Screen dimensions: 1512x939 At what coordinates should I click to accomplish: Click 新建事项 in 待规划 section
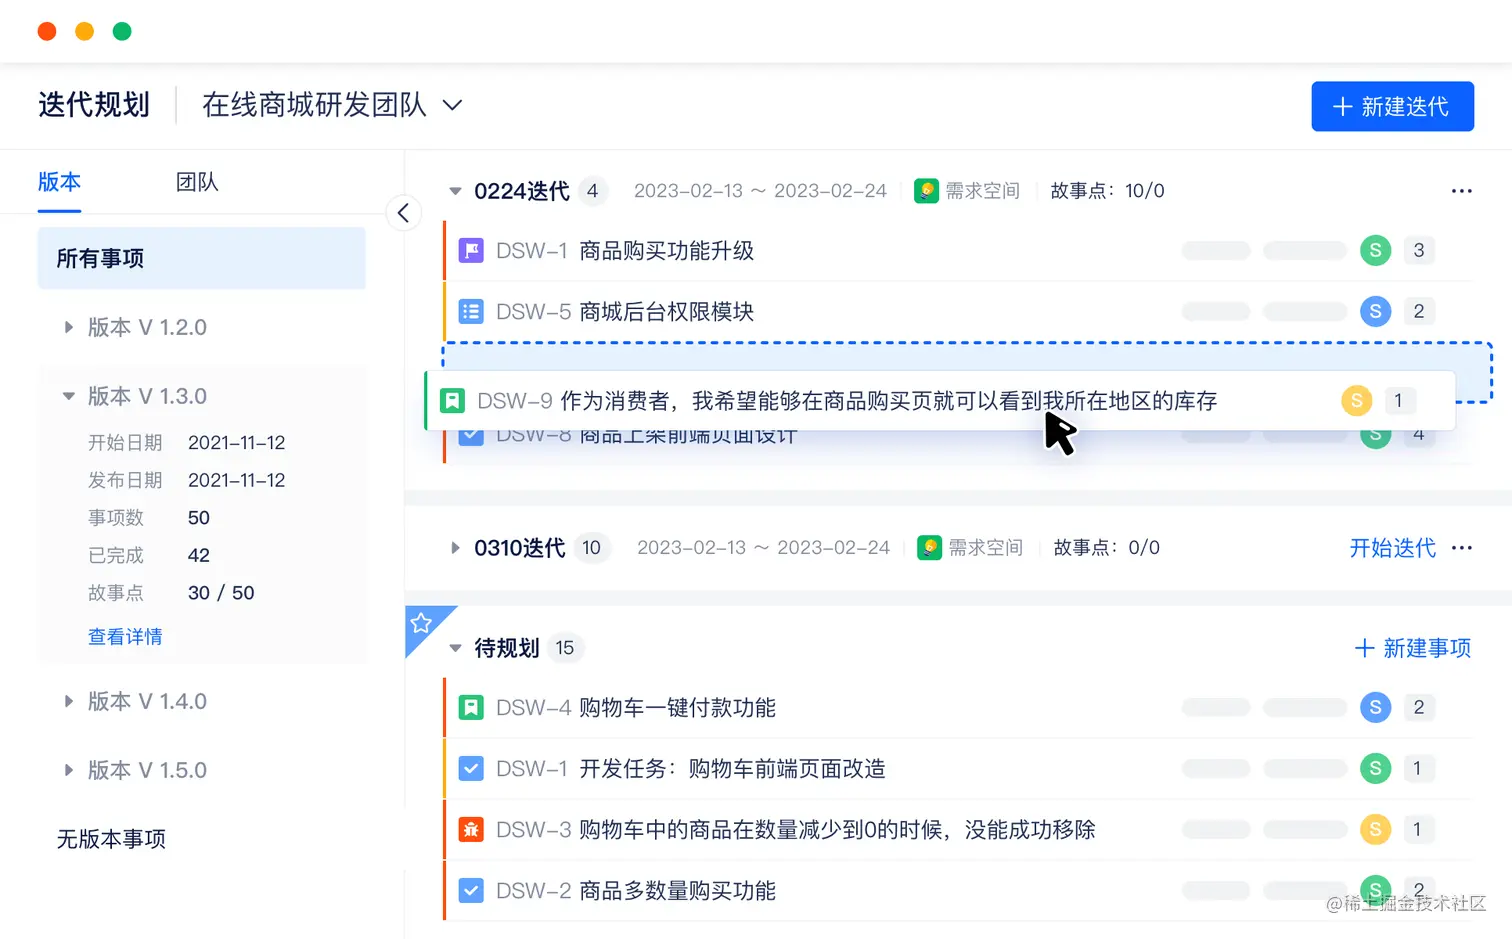(1412, 648)
